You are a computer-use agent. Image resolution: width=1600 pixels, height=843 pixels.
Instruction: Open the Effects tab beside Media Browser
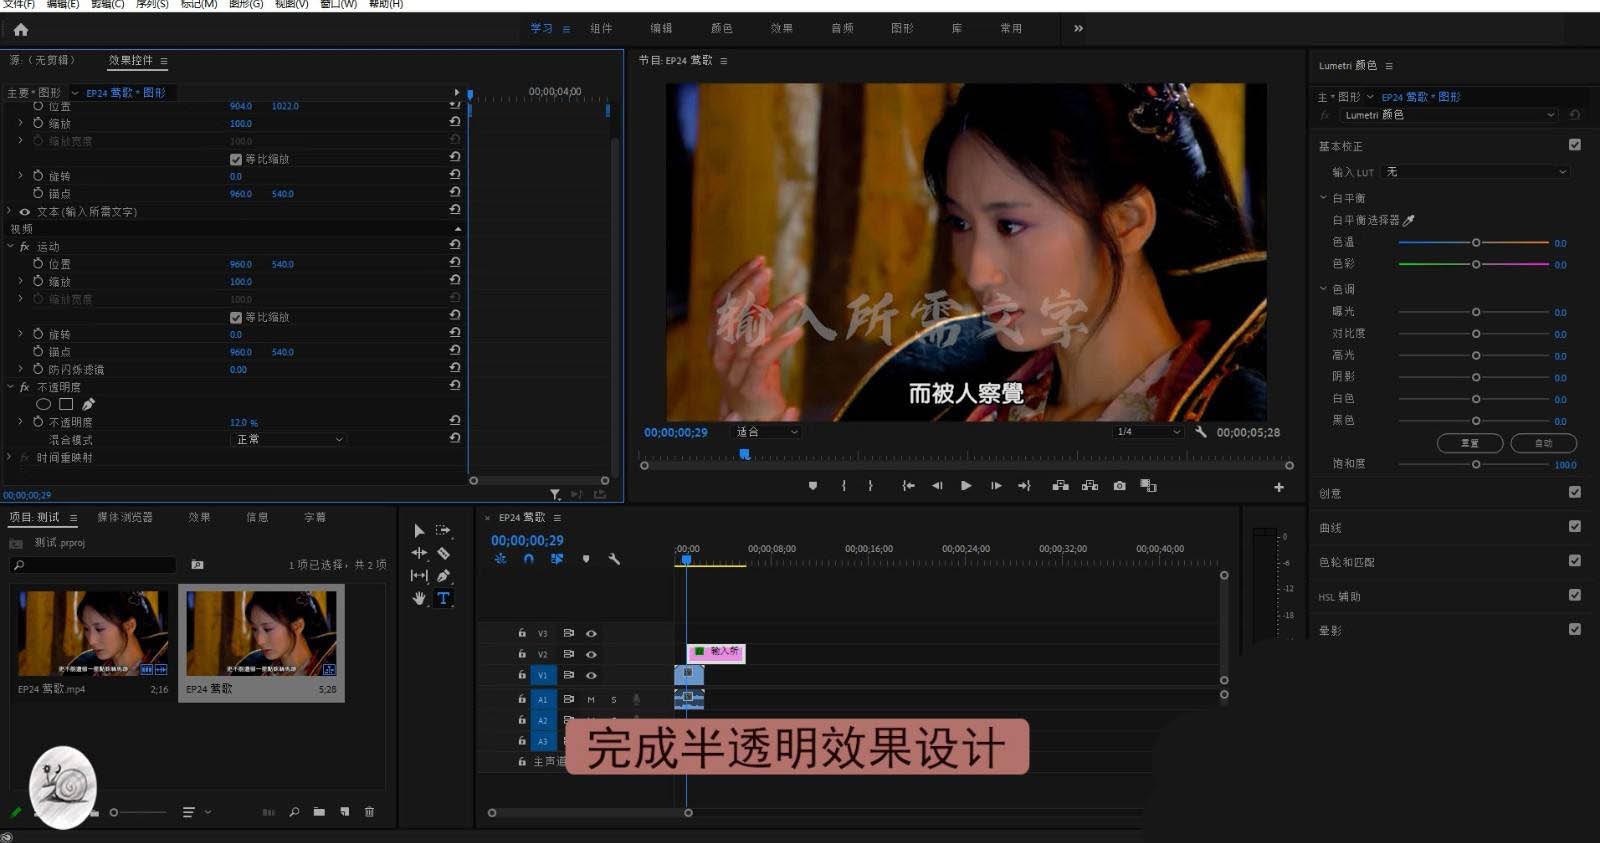coord(199,517)
